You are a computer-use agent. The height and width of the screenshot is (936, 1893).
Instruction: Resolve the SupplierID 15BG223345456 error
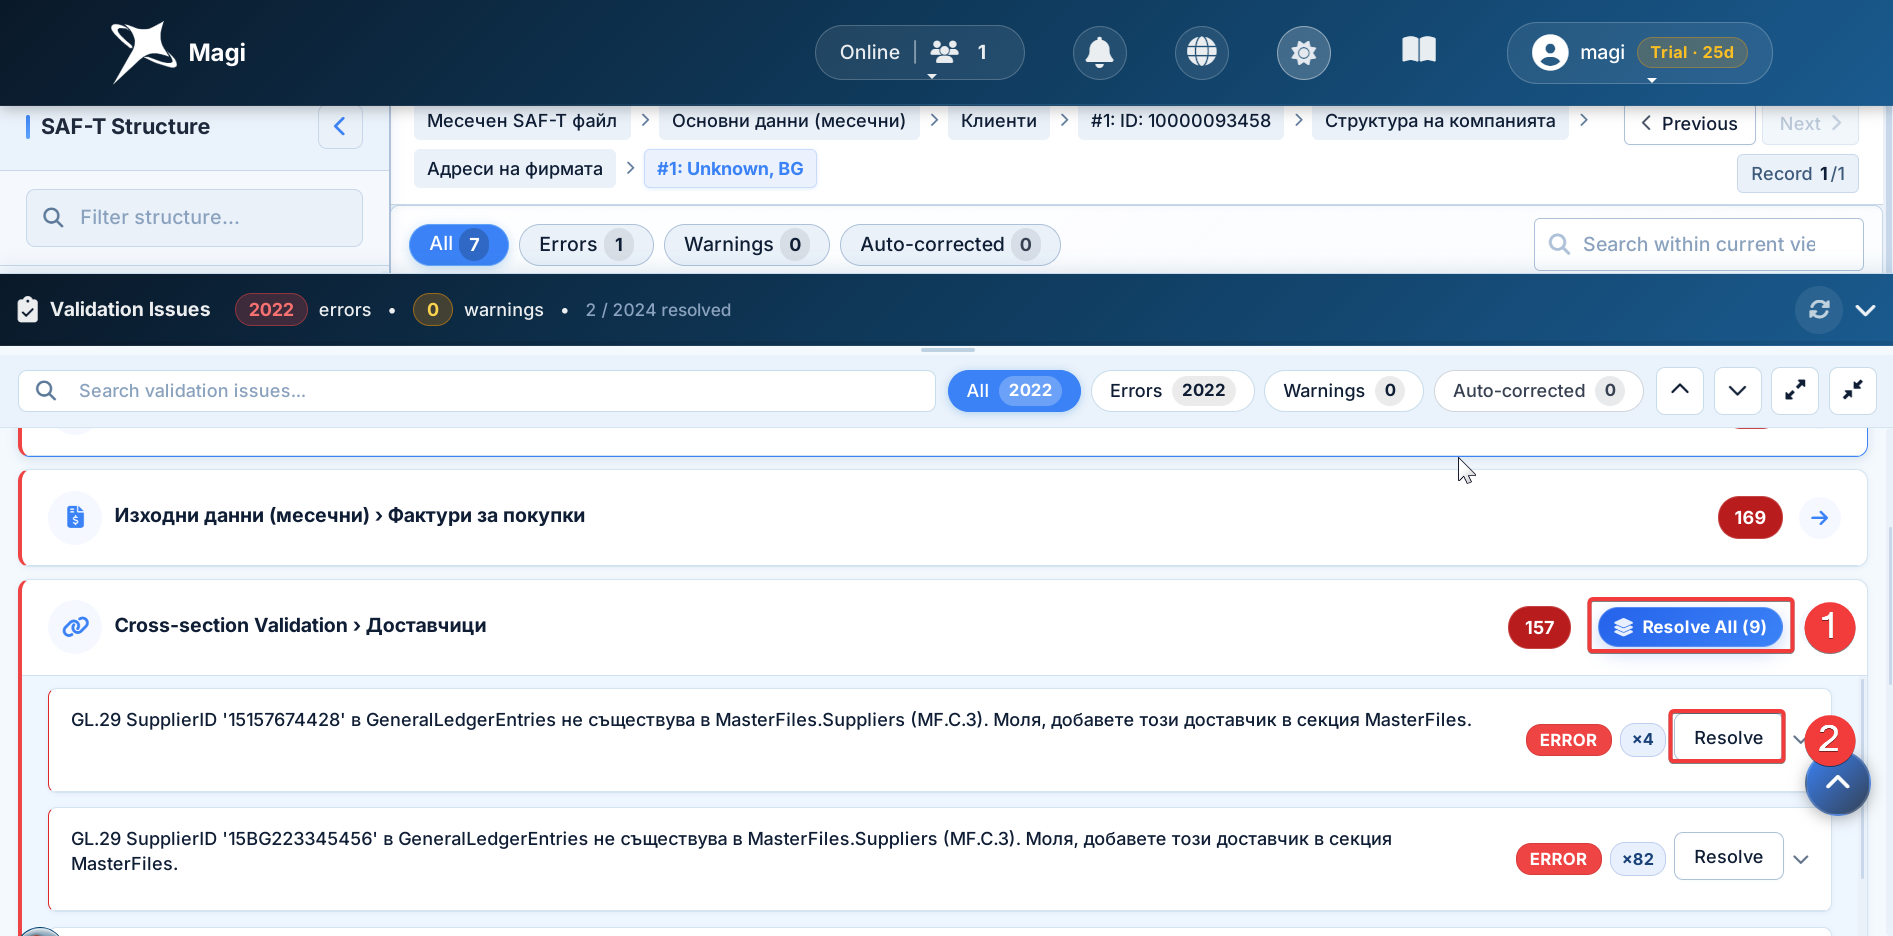coord(1728,857)
